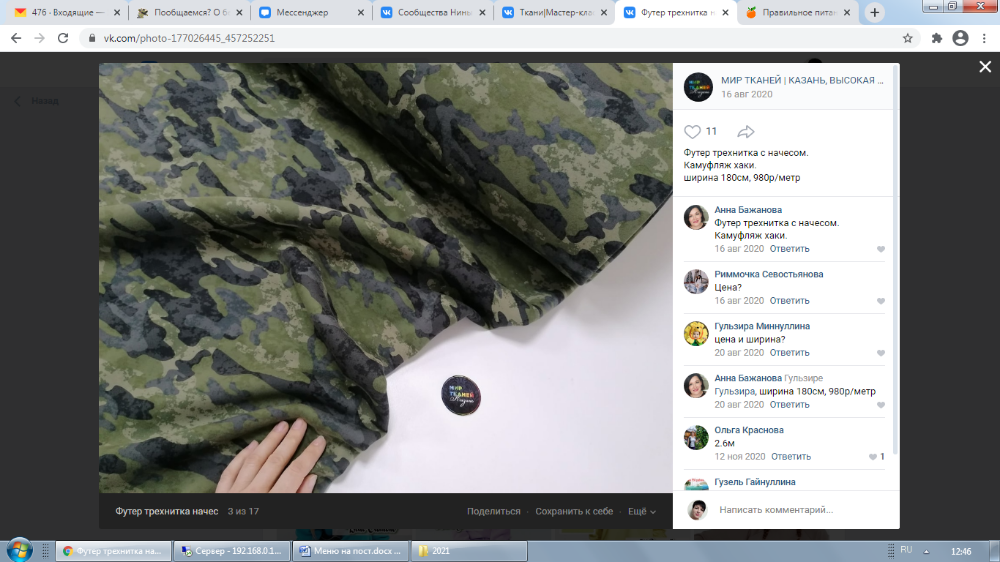The height and width of the screenshot is (562, 1000).
Task: Open Риммочка Севостьянова's profile name
Action: tap(768, 274)
